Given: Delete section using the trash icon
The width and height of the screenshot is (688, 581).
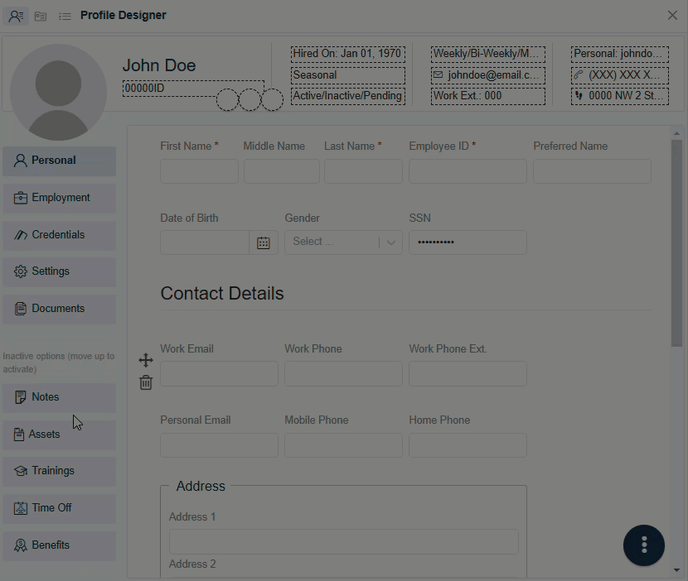Looking at the screenshot, I should tap(146, 383).
